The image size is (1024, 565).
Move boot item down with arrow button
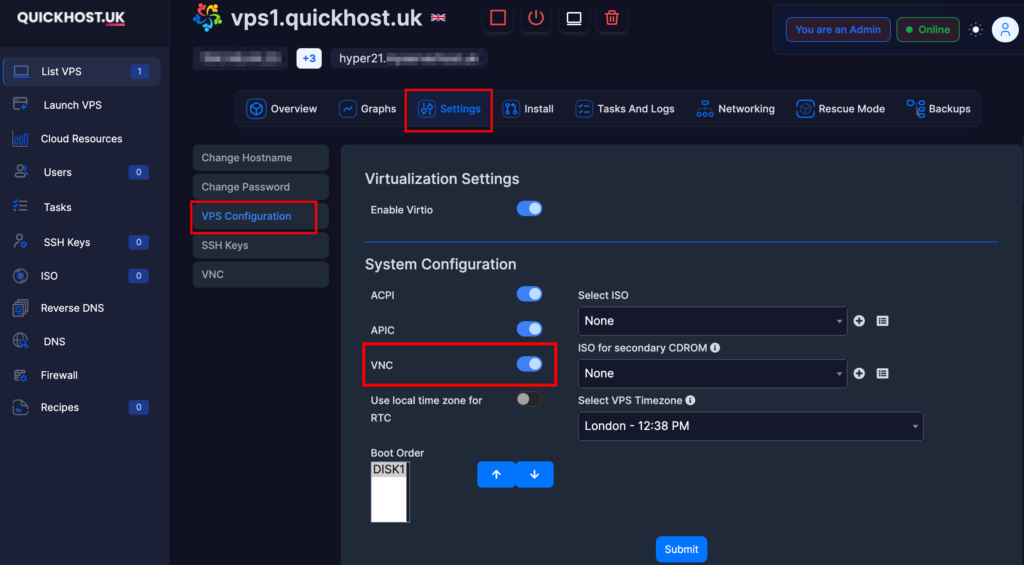(534, 474)
